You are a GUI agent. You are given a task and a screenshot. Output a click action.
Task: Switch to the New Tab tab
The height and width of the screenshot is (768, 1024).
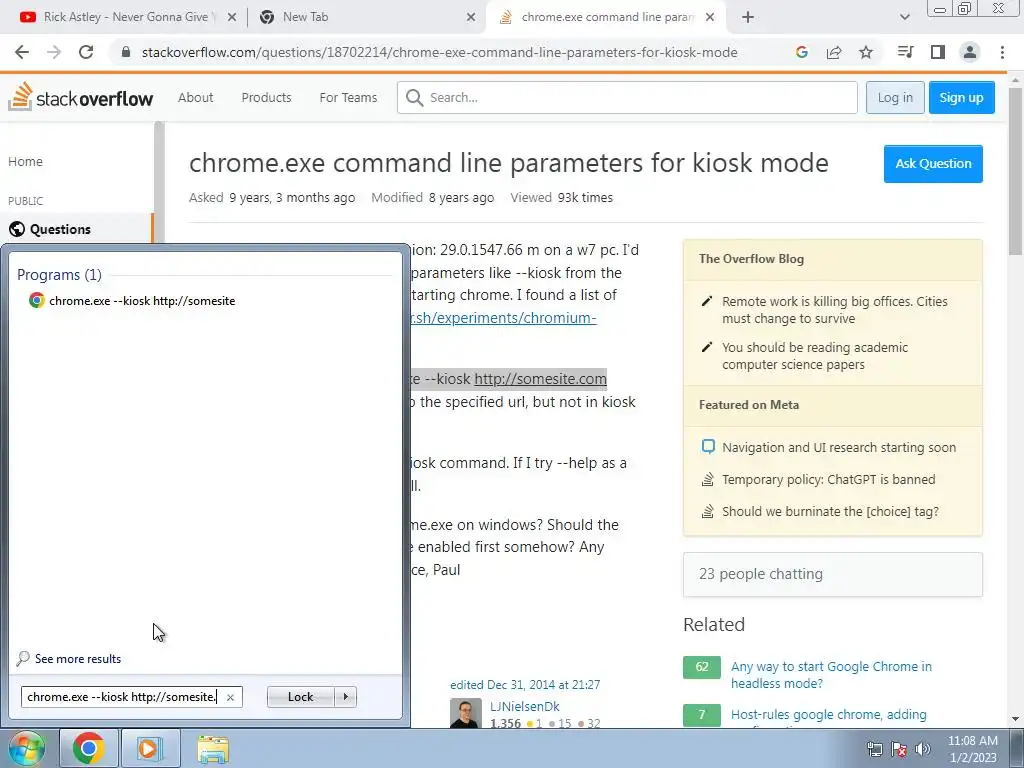[x=366, y=17]
